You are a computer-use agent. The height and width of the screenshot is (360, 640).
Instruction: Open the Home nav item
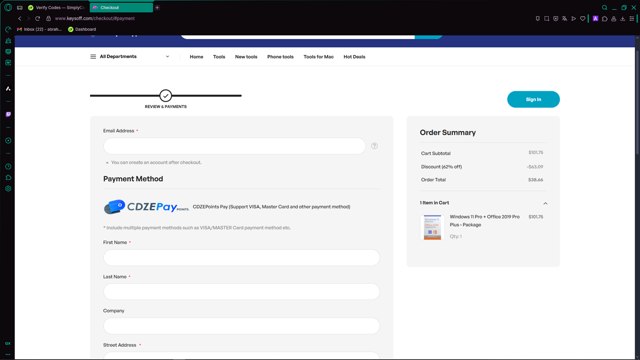[x=196, y=57]
